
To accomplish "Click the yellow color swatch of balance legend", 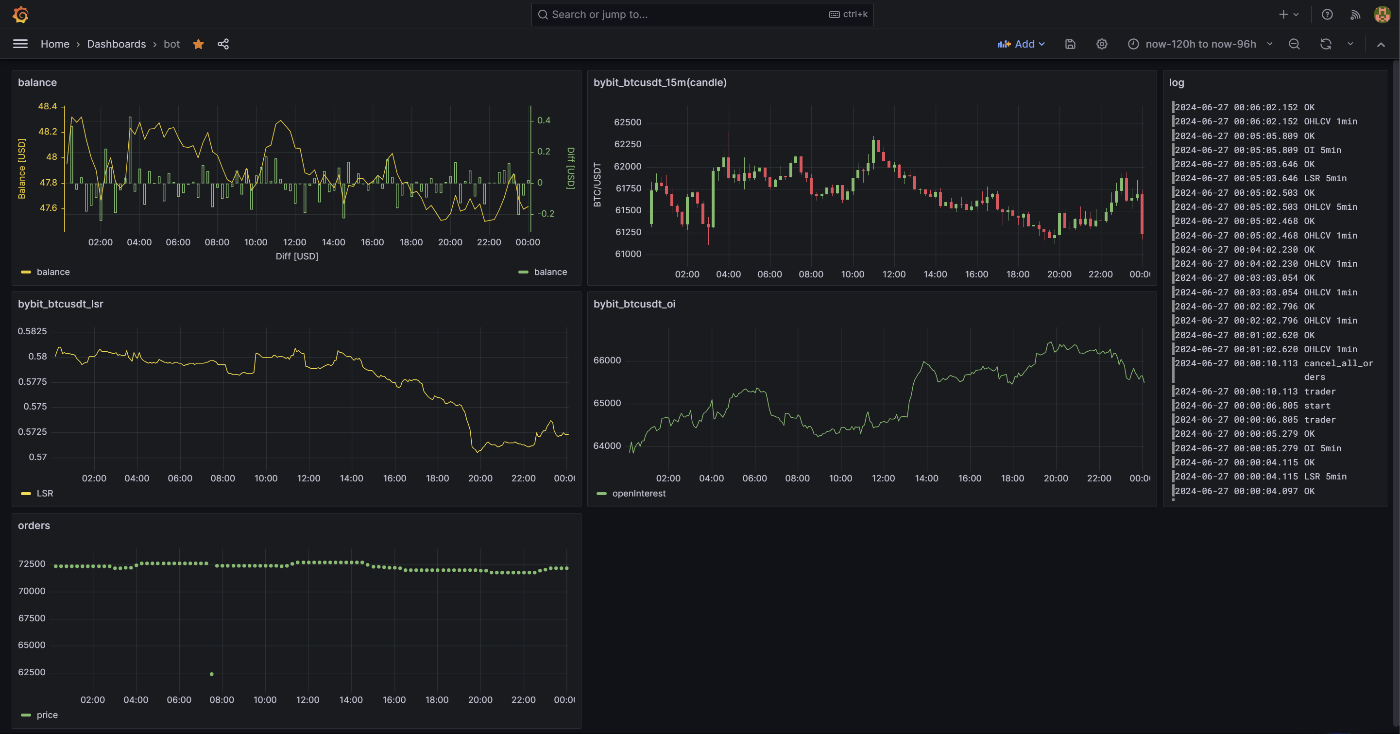I will [x=26, y=272].
